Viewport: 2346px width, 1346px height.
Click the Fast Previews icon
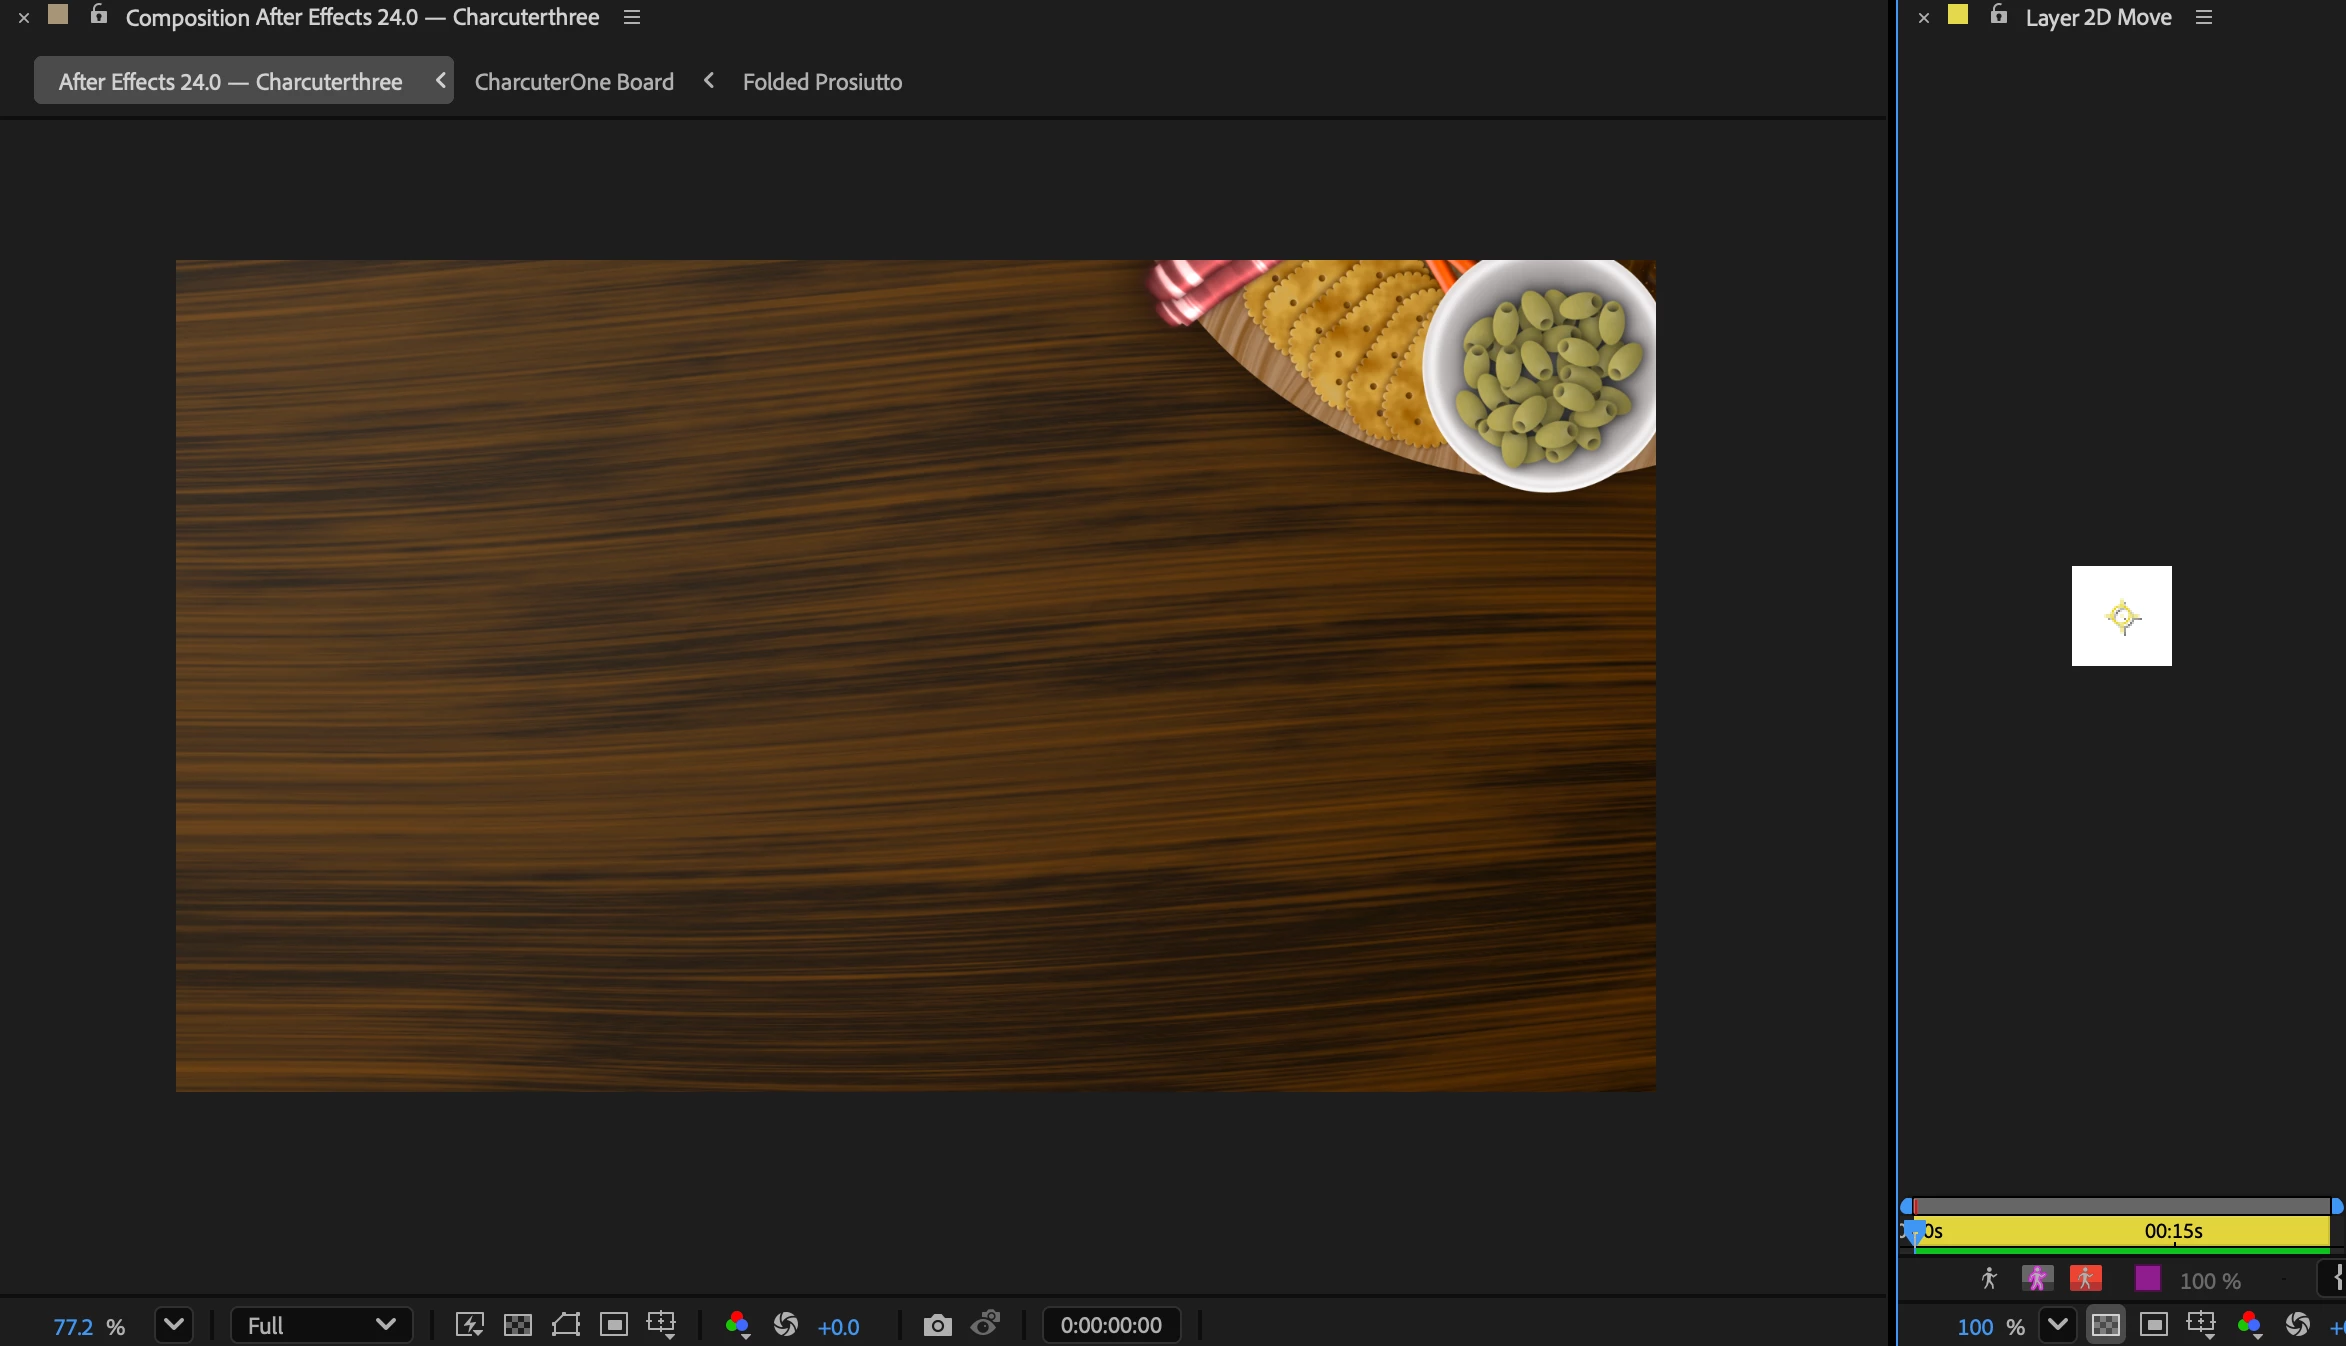pyautogui.click(x=469, y=1325)
